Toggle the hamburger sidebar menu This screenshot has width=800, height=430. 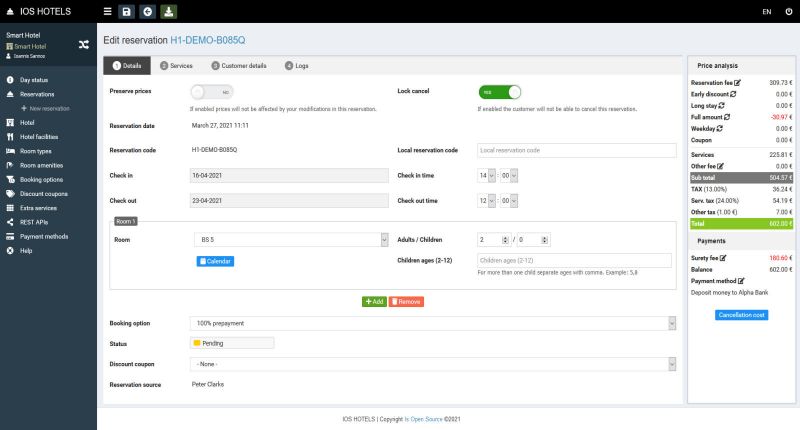[107, 11]
